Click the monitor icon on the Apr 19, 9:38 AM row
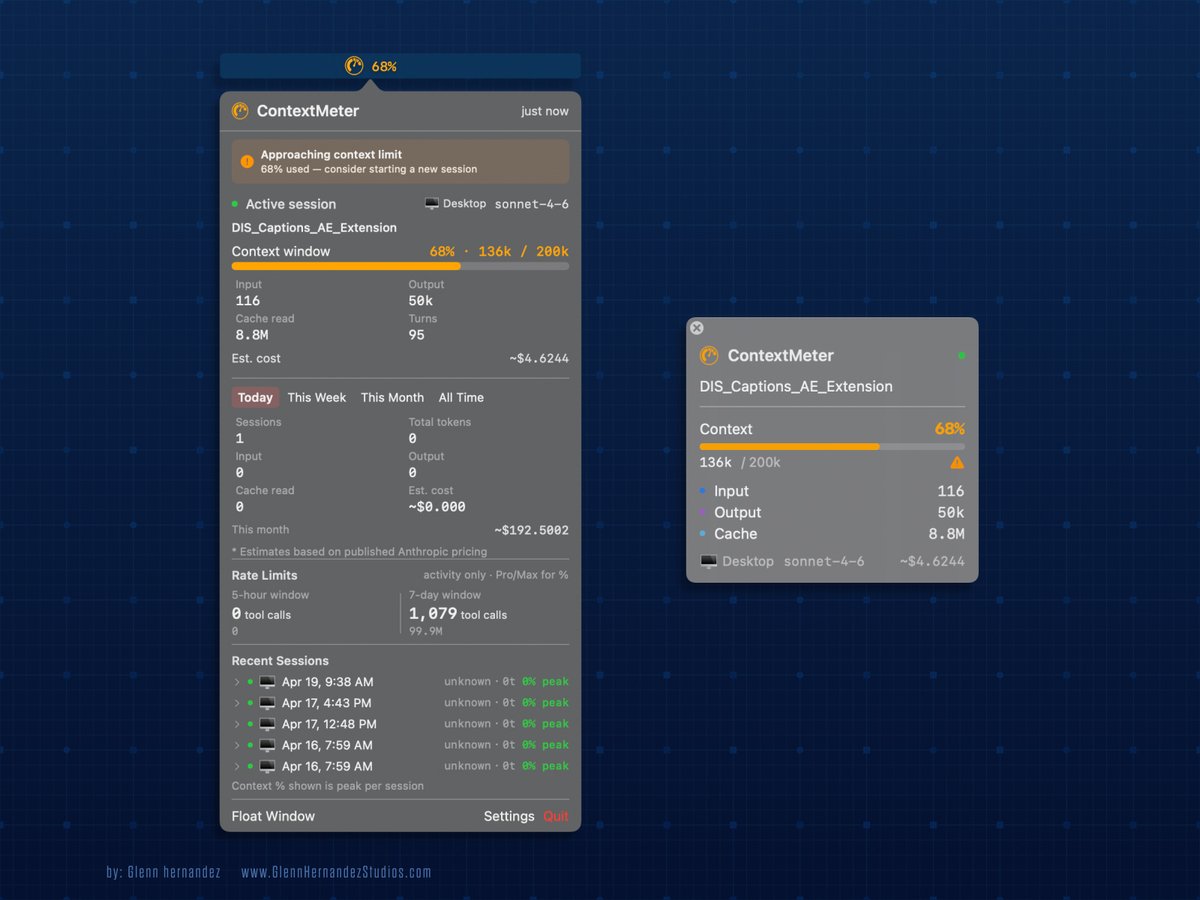The height and width of the screenshot is (900, 1200). point(267,682)
